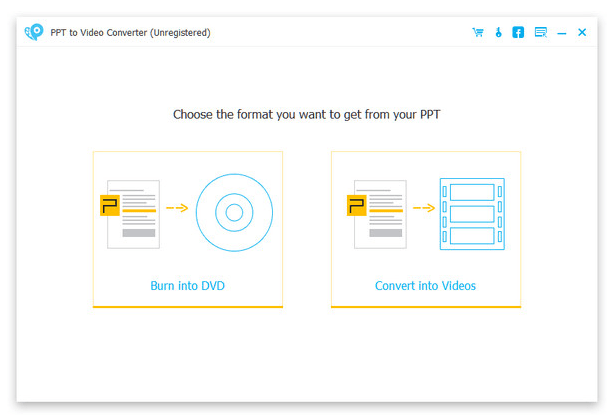The width and height of the screenshot is (615, 418).
Task: Click the window title text '(Unregistered)'
Action: click(x=176, y=32)
